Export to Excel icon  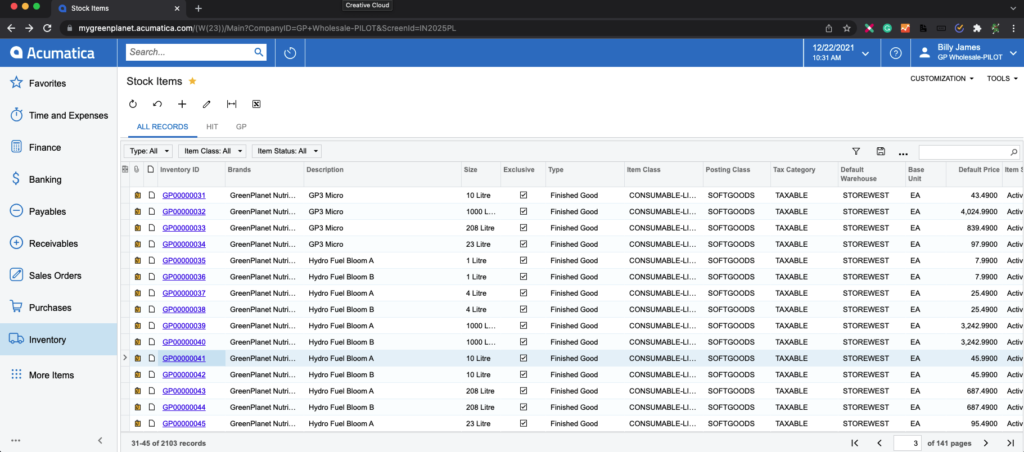[x=257, y=104]
